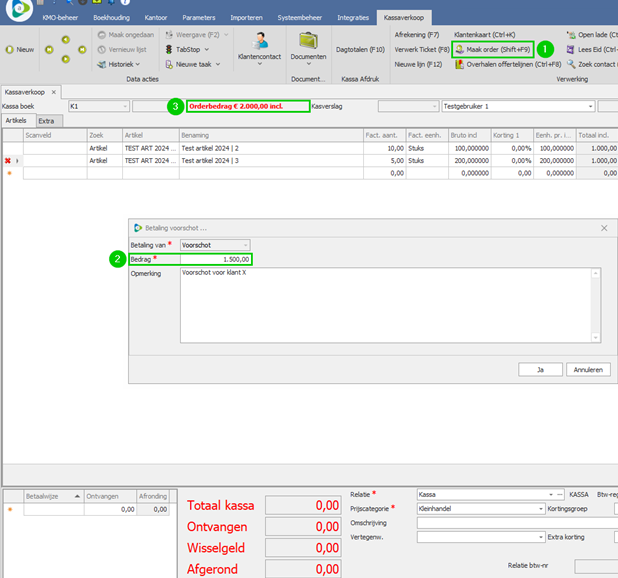Open Nieuwe taak dropdown
618x578 pixels.
pos(192,64)
